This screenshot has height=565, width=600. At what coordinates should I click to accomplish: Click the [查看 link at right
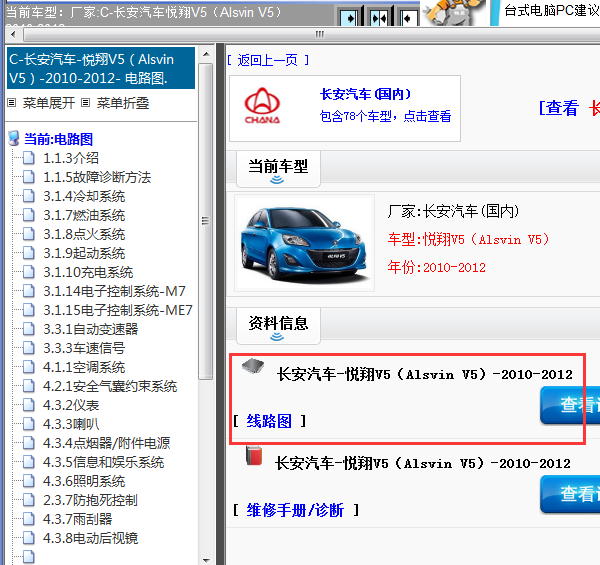[558, 108]
